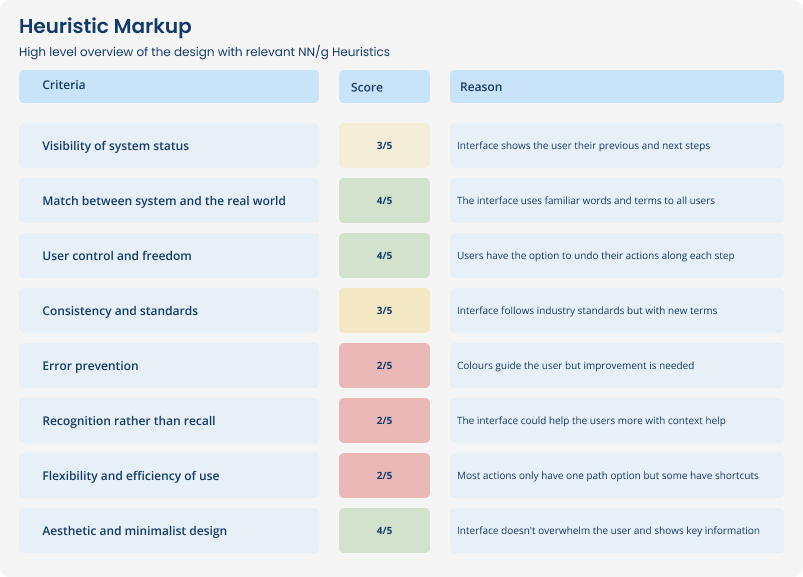Click the yellow 3/5 score for Visibility of system status

coord(384,146)
